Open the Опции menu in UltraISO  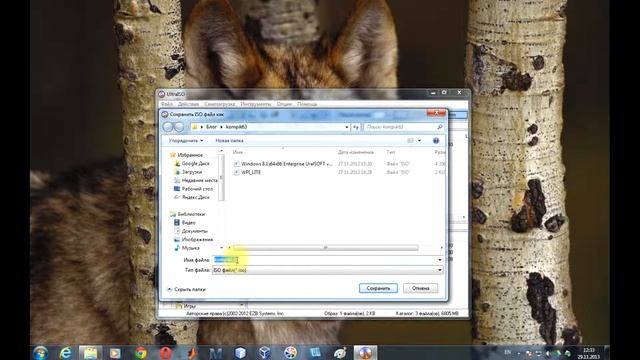click(x=284, y=104)
